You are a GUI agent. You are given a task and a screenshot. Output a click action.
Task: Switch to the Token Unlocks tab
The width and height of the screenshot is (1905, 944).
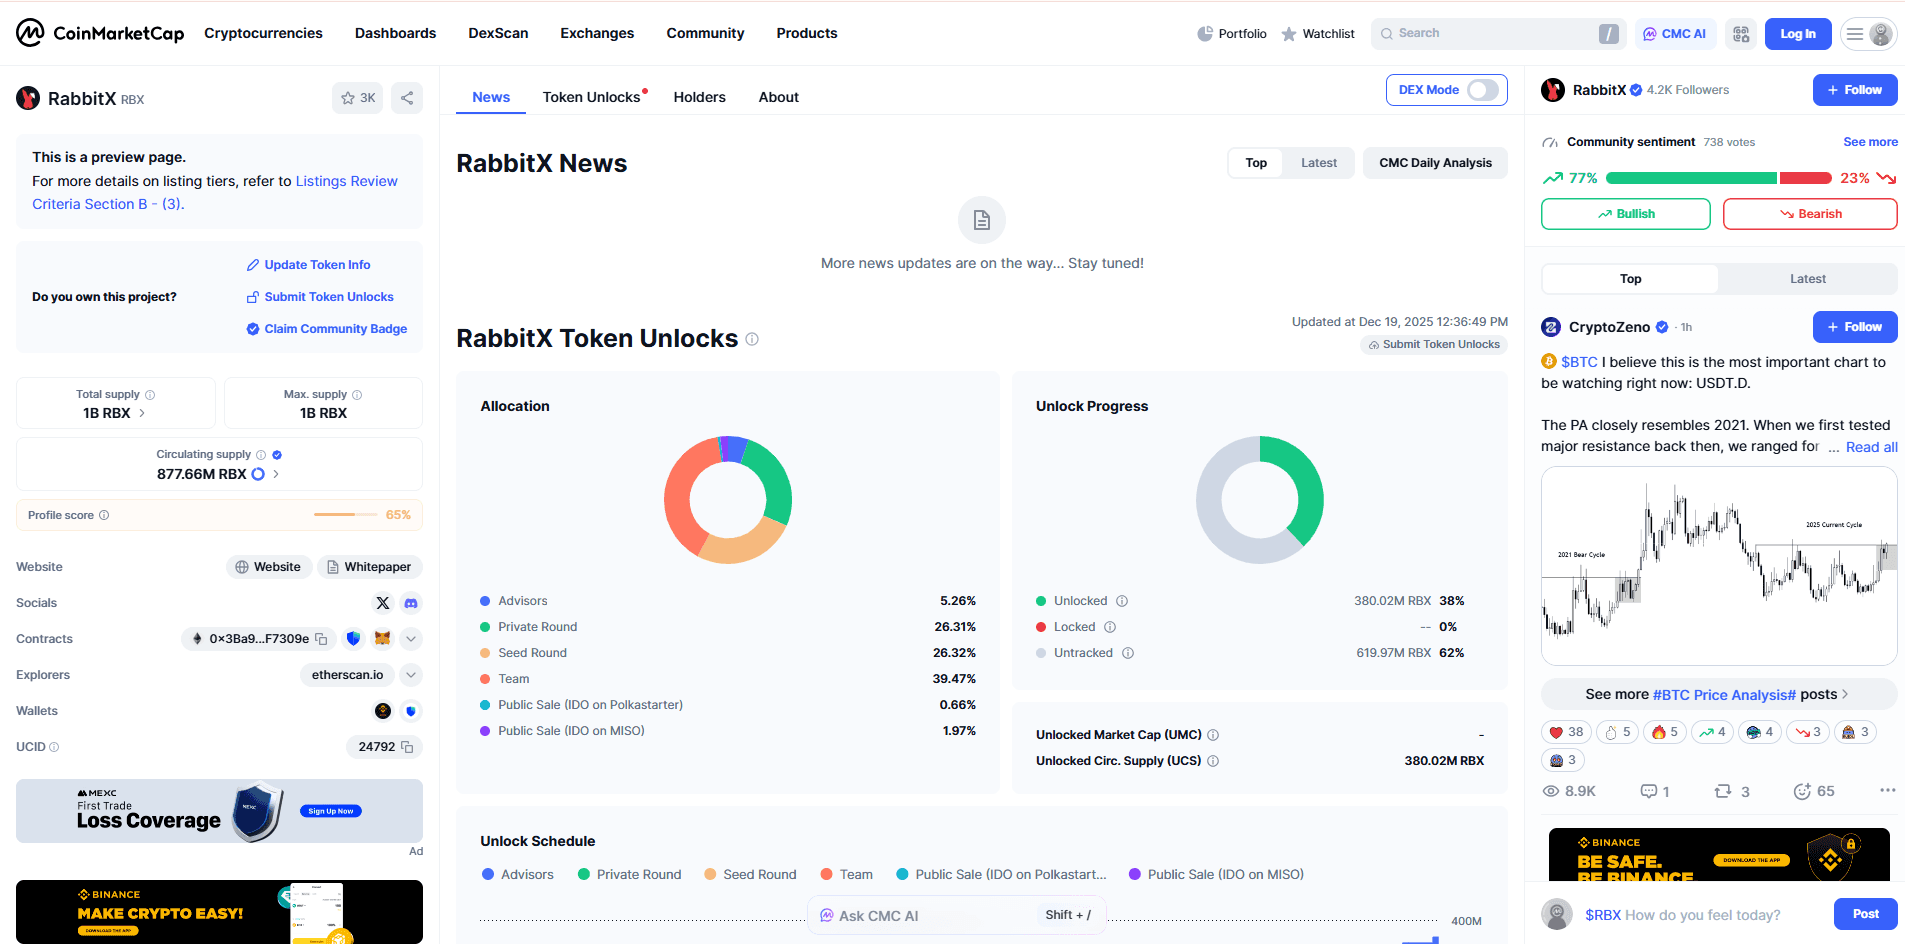click(x=594, y=97)
